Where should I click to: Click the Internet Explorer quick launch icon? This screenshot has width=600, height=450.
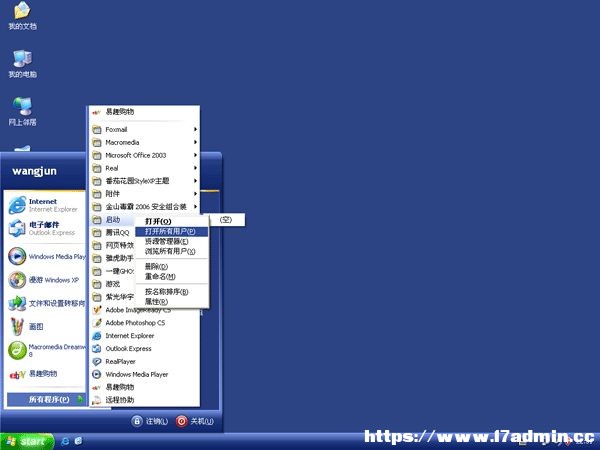pyautogui.click(x=65, y=441)
